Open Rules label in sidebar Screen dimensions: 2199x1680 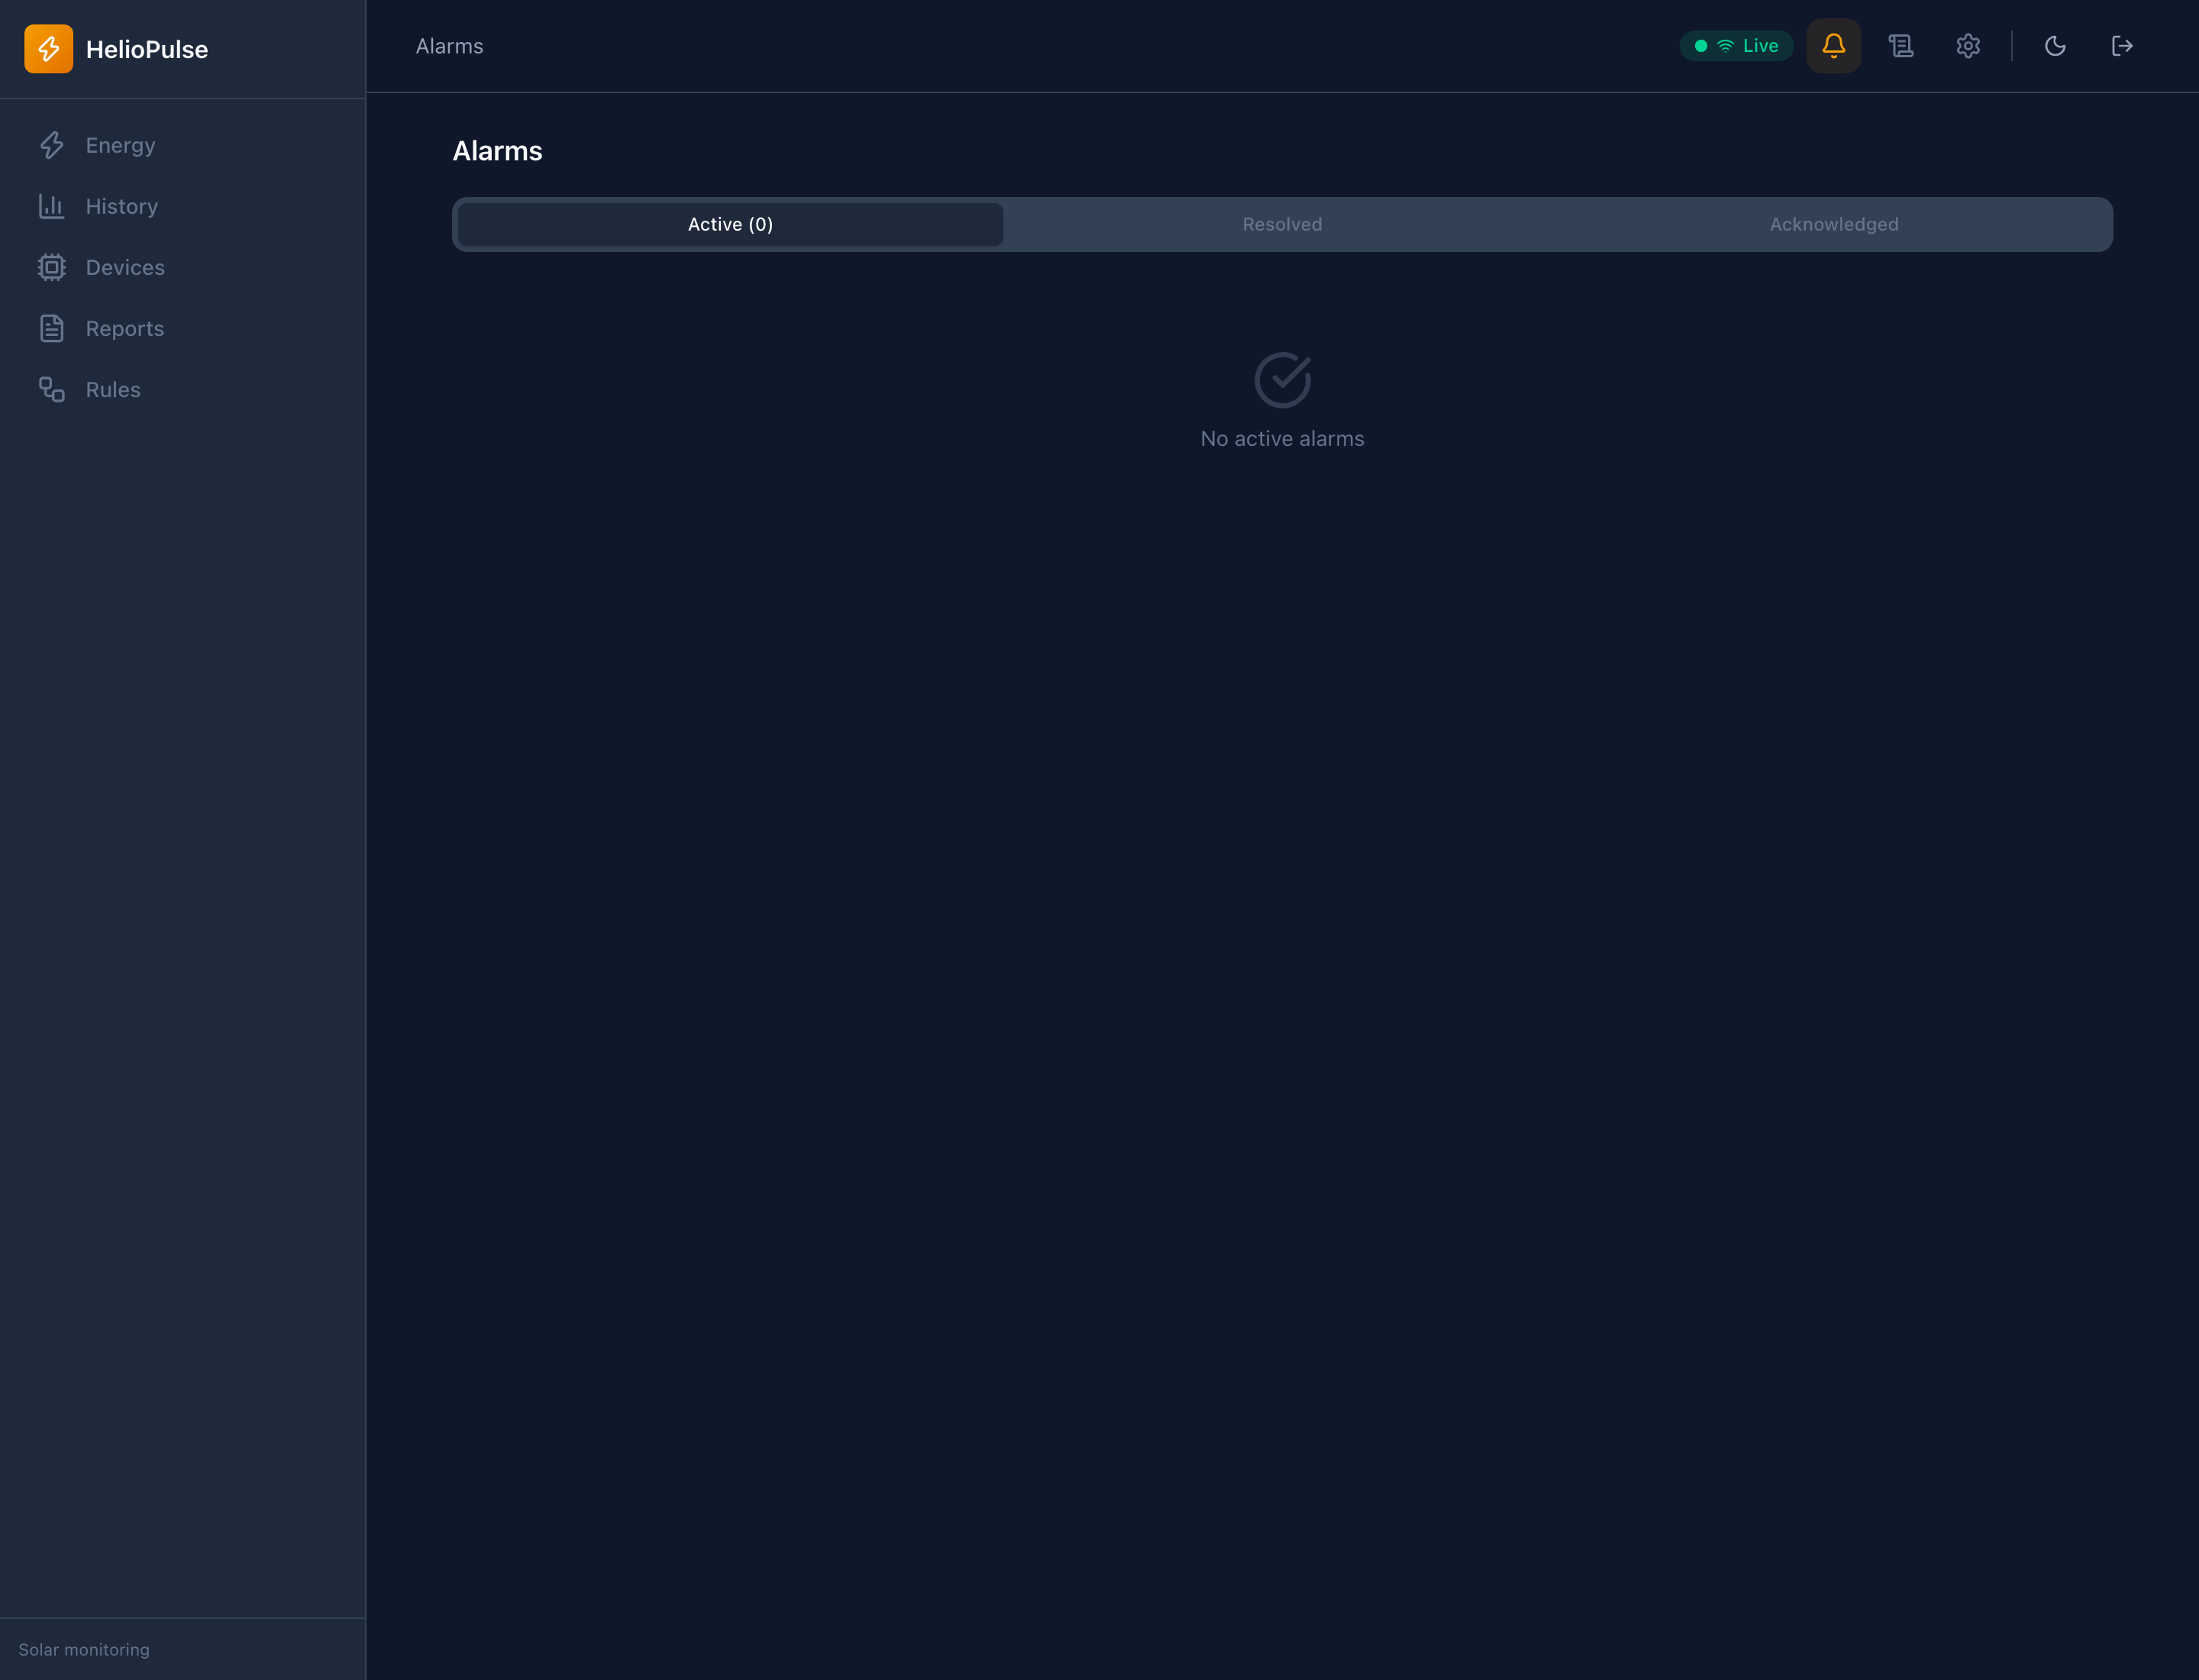coord(113,389)
